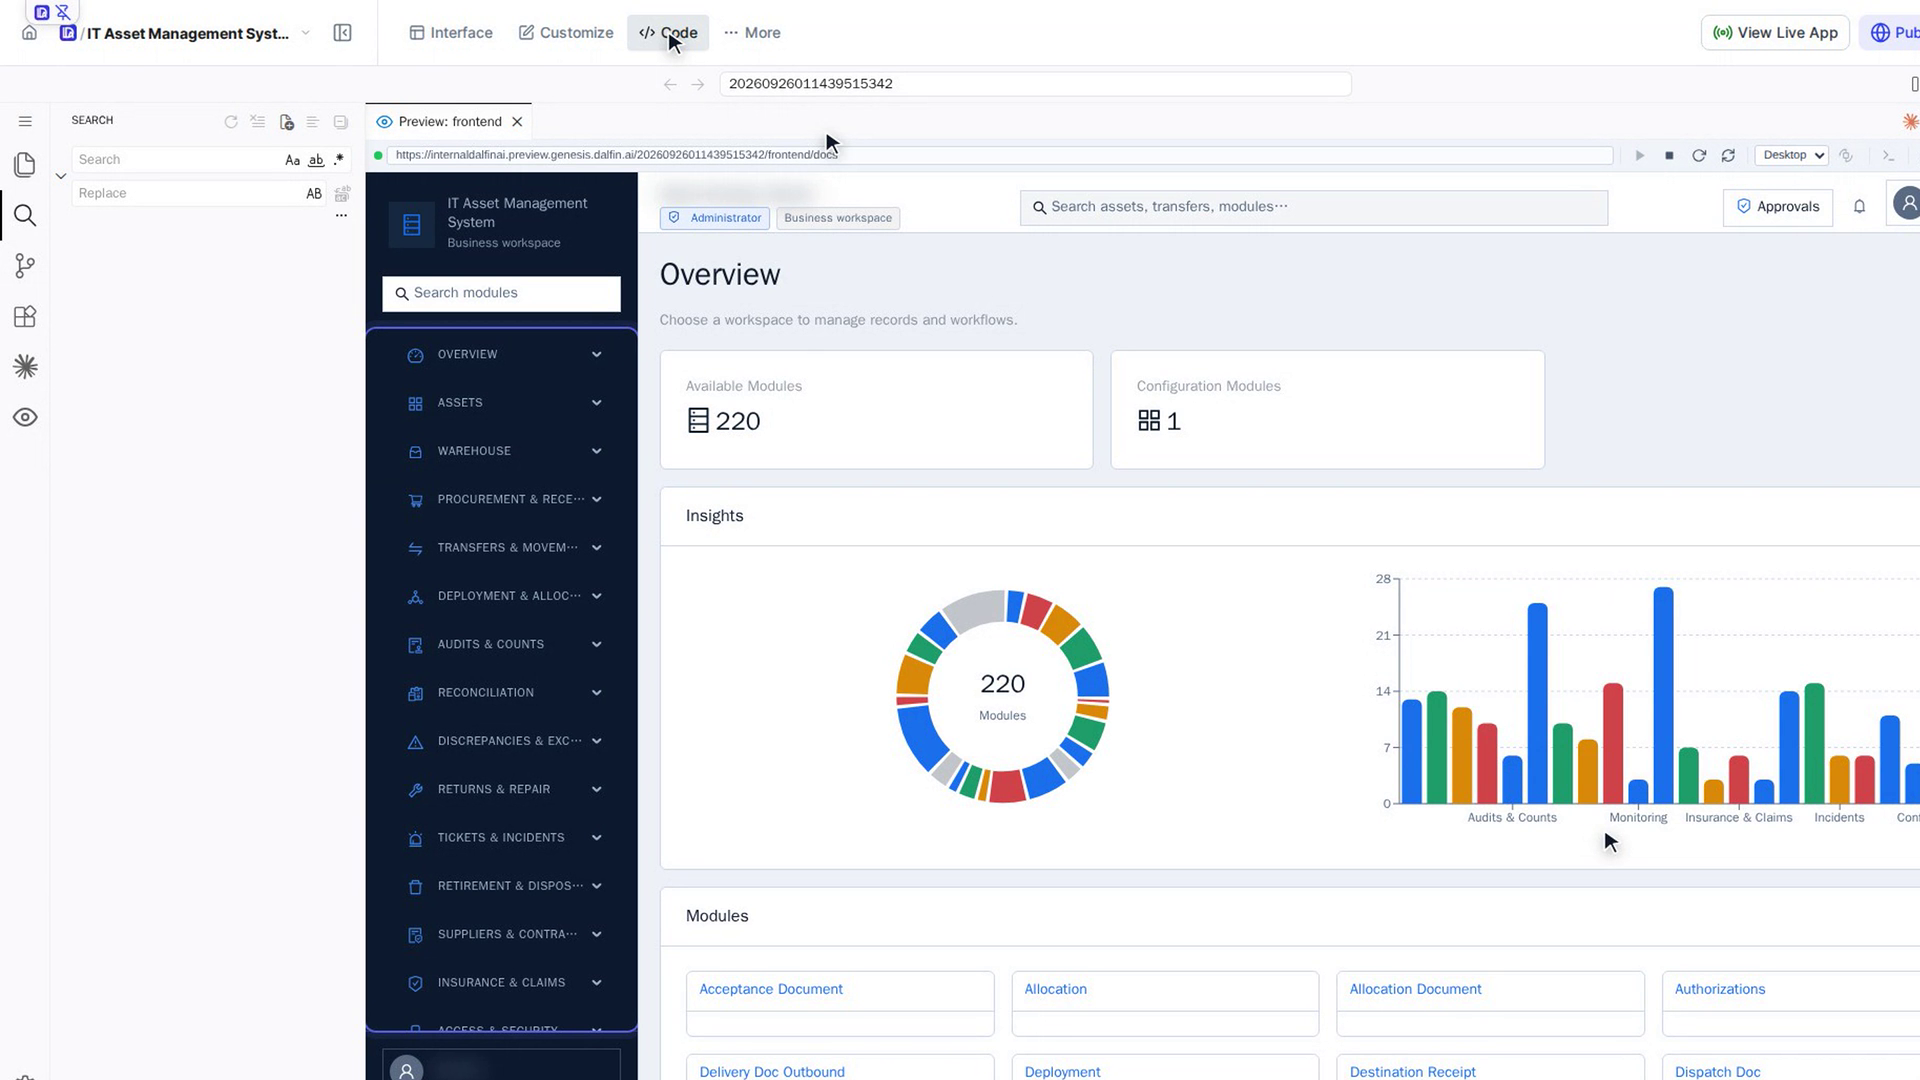Open notifications bell in app header

(1859, 206)
